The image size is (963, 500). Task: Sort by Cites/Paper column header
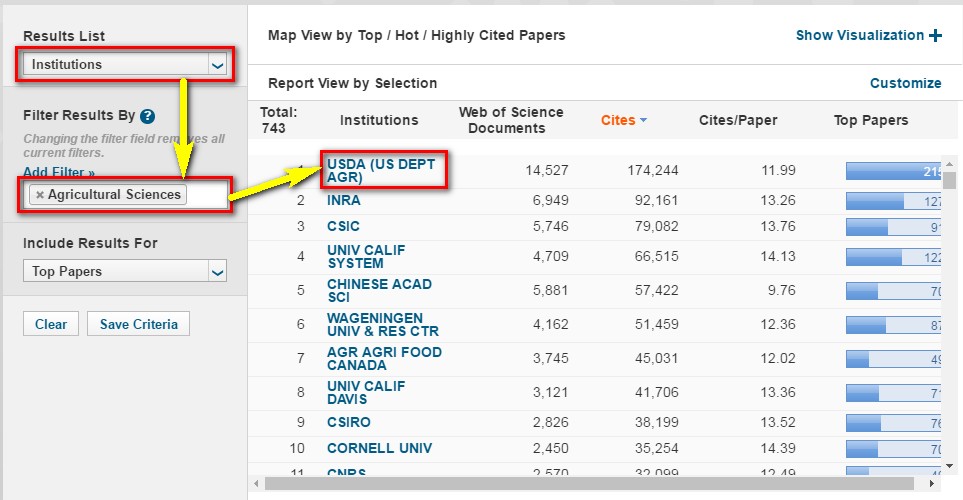pyautogui.click(x=738, y=120)
